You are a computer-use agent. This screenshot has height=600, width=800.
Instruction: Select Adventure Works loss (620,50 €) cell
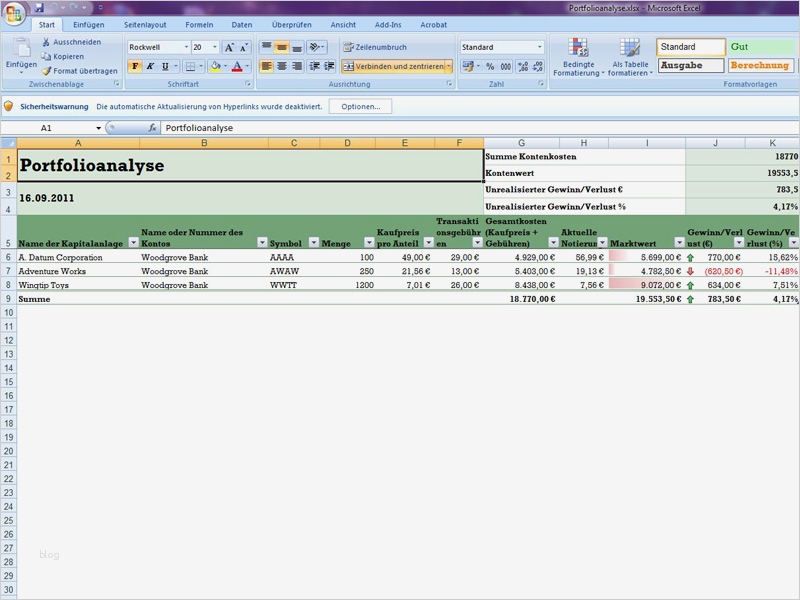(715, 271)
